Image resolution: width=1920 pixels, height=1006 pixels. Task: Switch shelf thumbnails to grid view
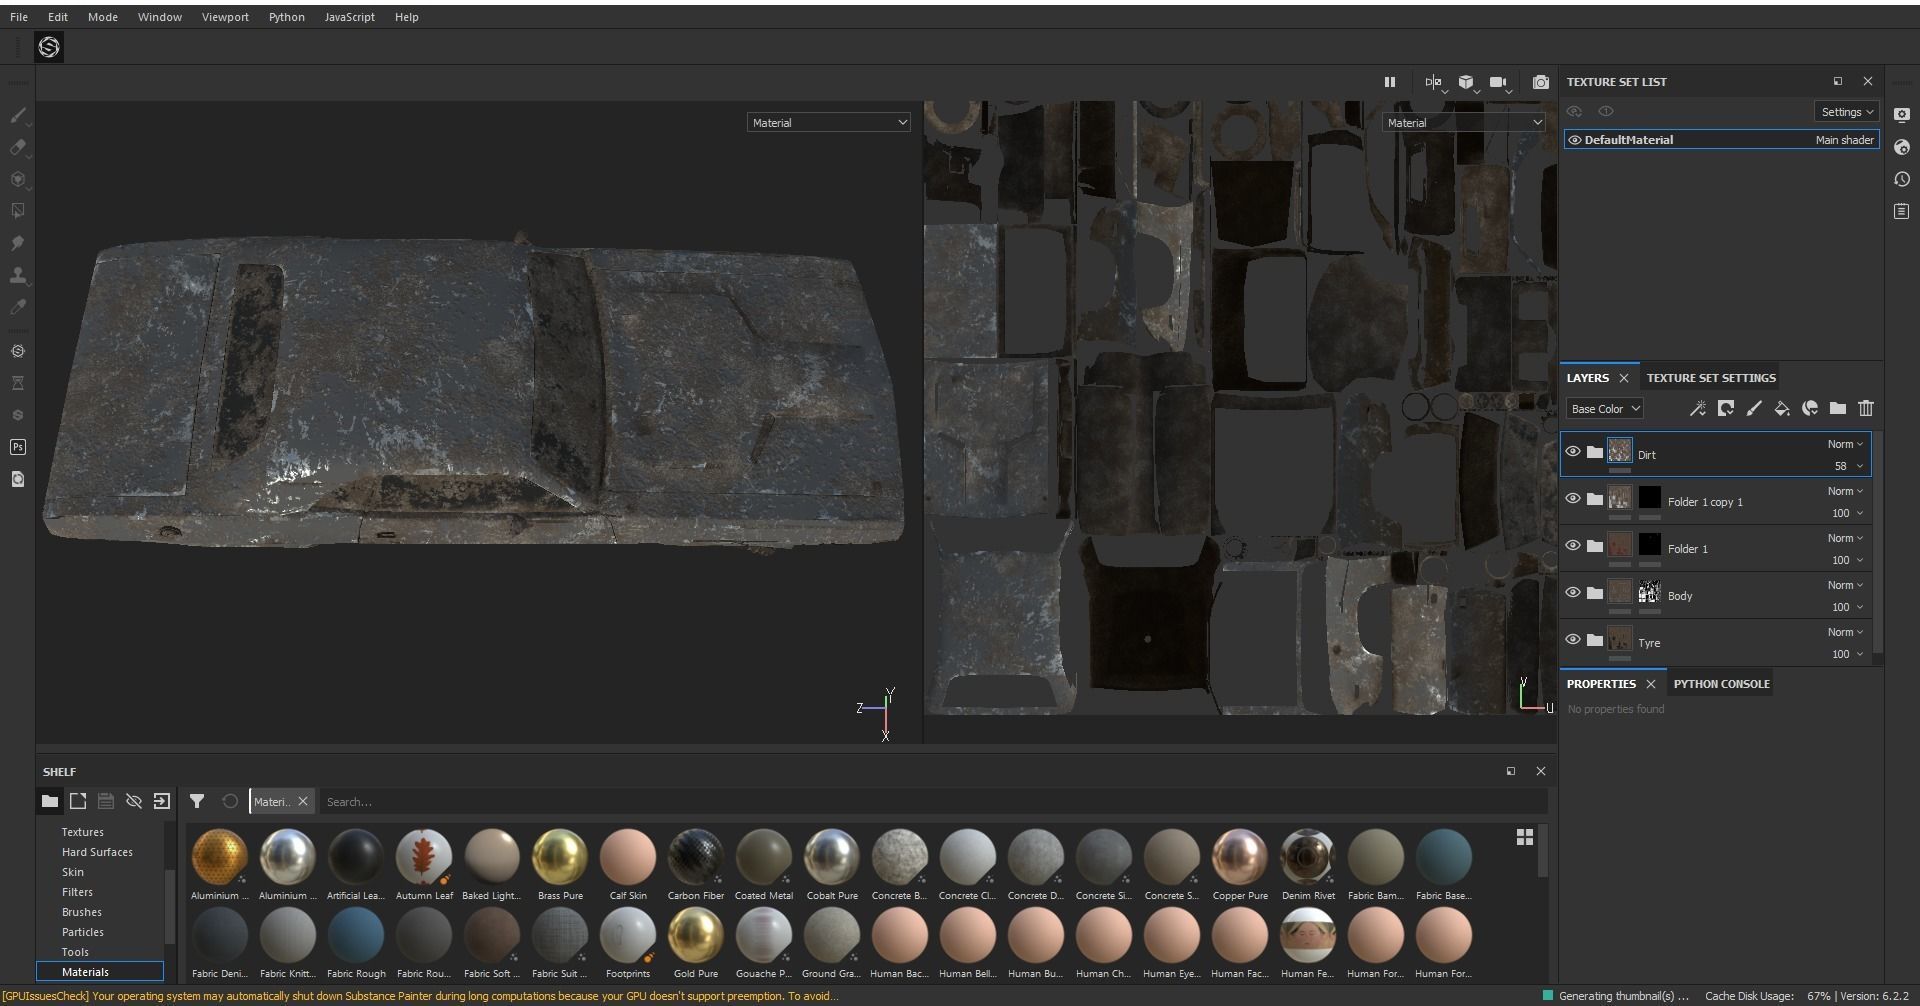pyautogui.click(x=1525, y=837)
